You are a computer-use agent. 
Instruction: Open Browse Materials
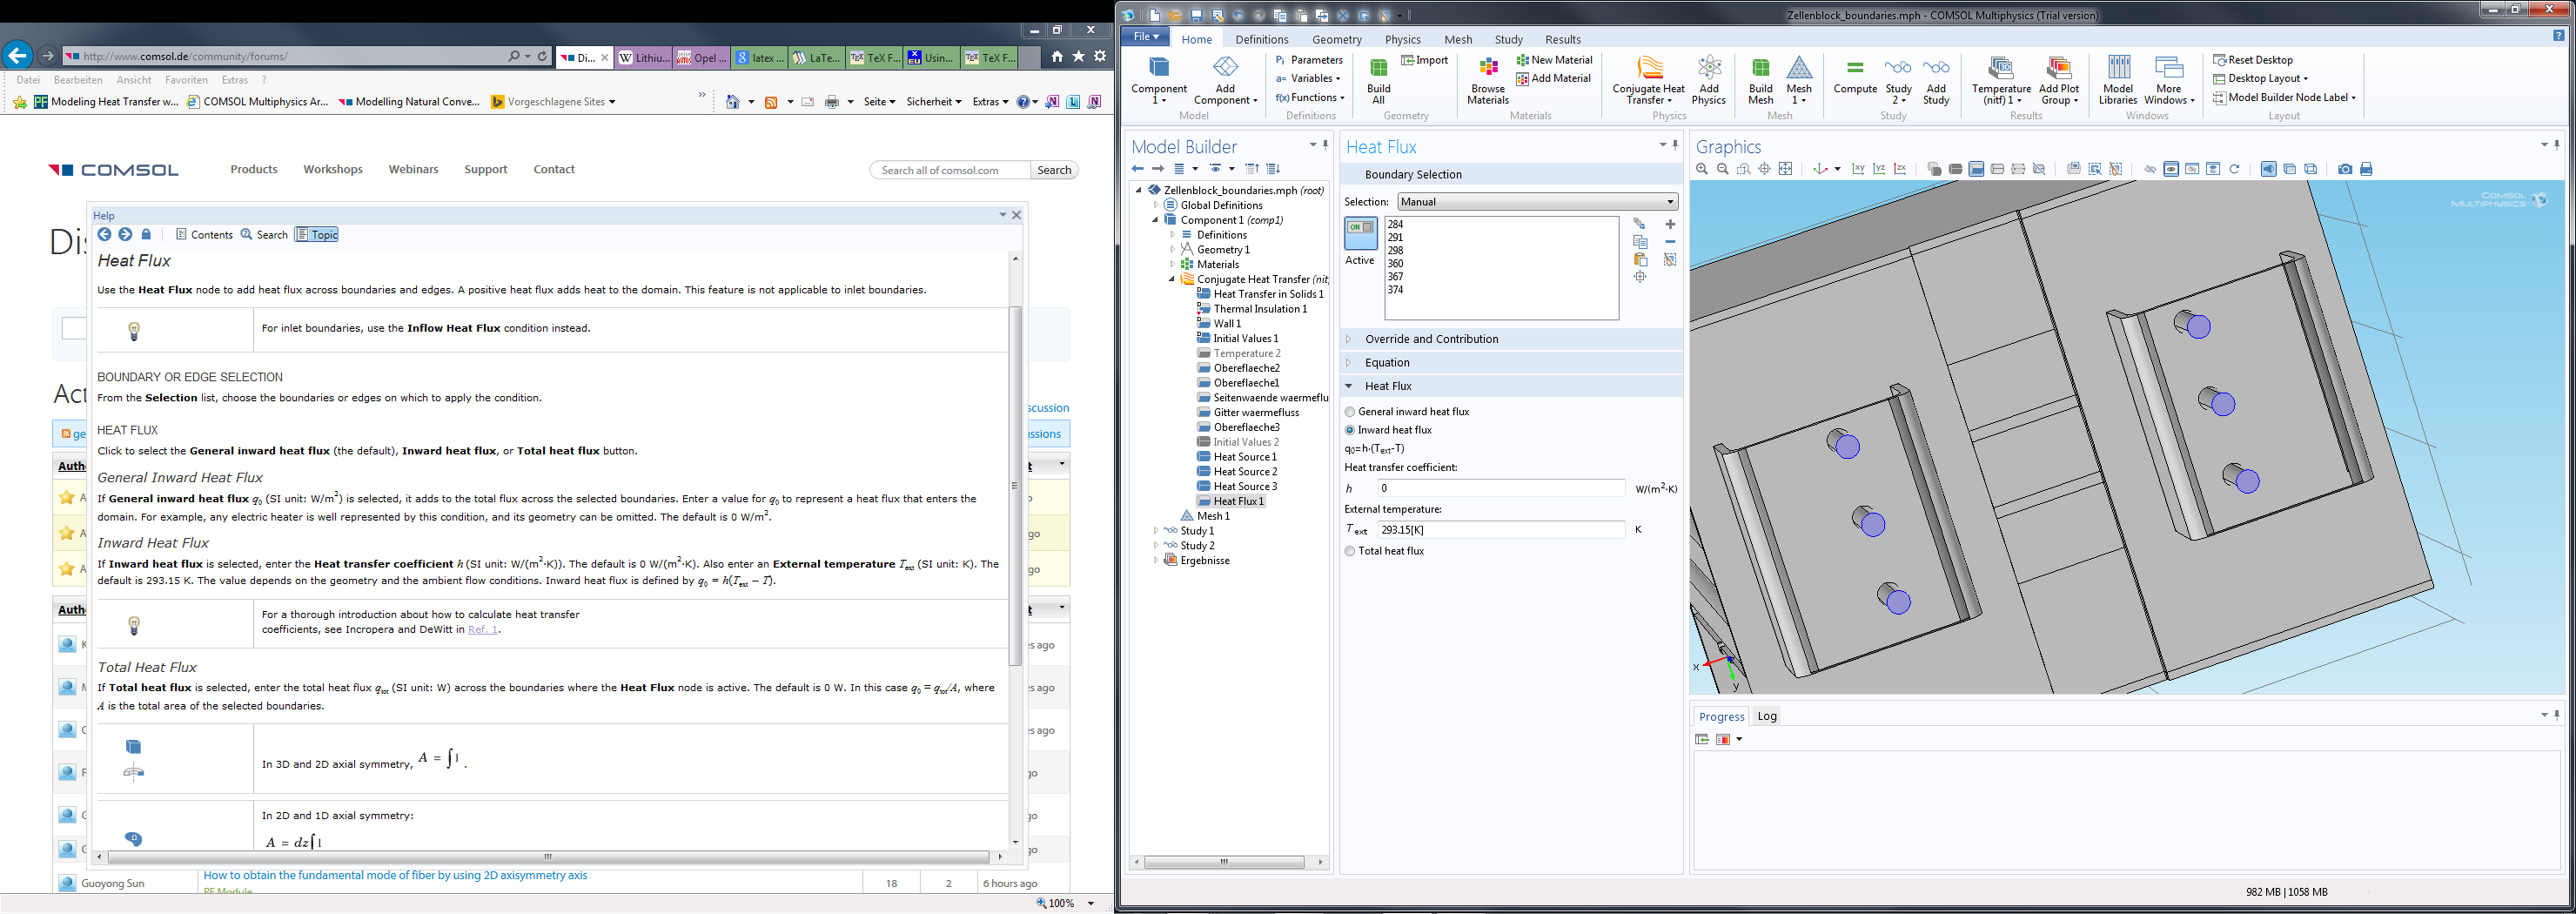[1488, 80]
